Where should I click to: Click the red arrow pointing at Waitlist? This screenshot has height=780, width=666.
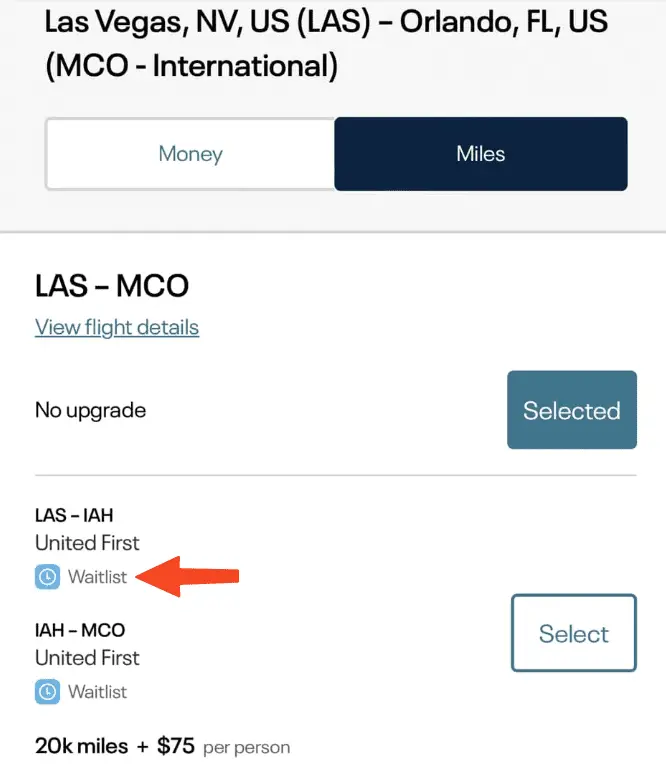[x=188, y=577]
